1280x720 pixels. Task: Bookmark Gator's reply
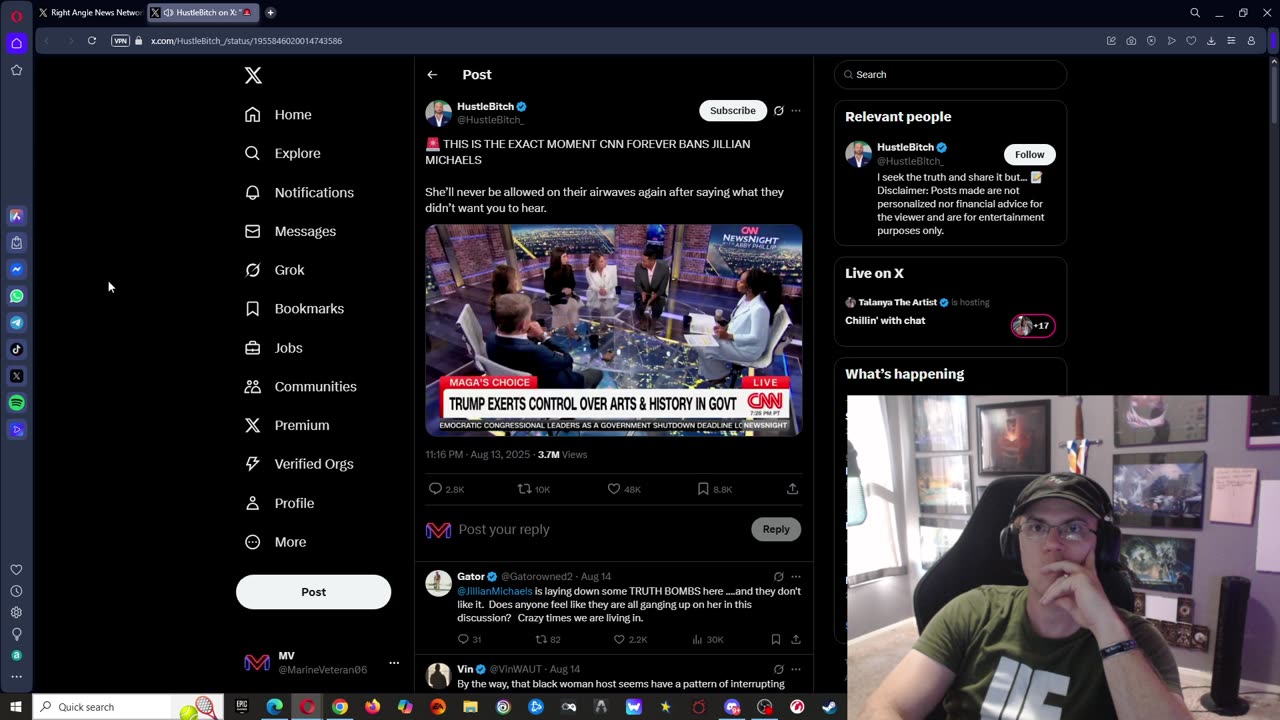tap(775, 639)
